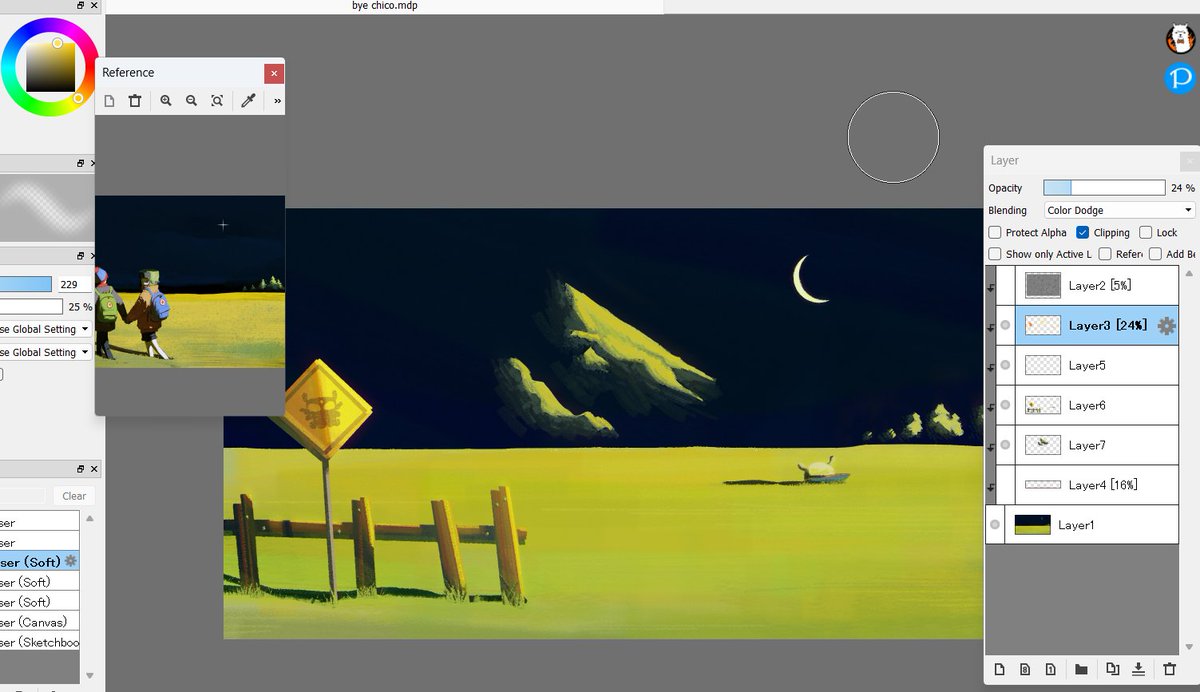Close the Reference window

tap(274, 73)
